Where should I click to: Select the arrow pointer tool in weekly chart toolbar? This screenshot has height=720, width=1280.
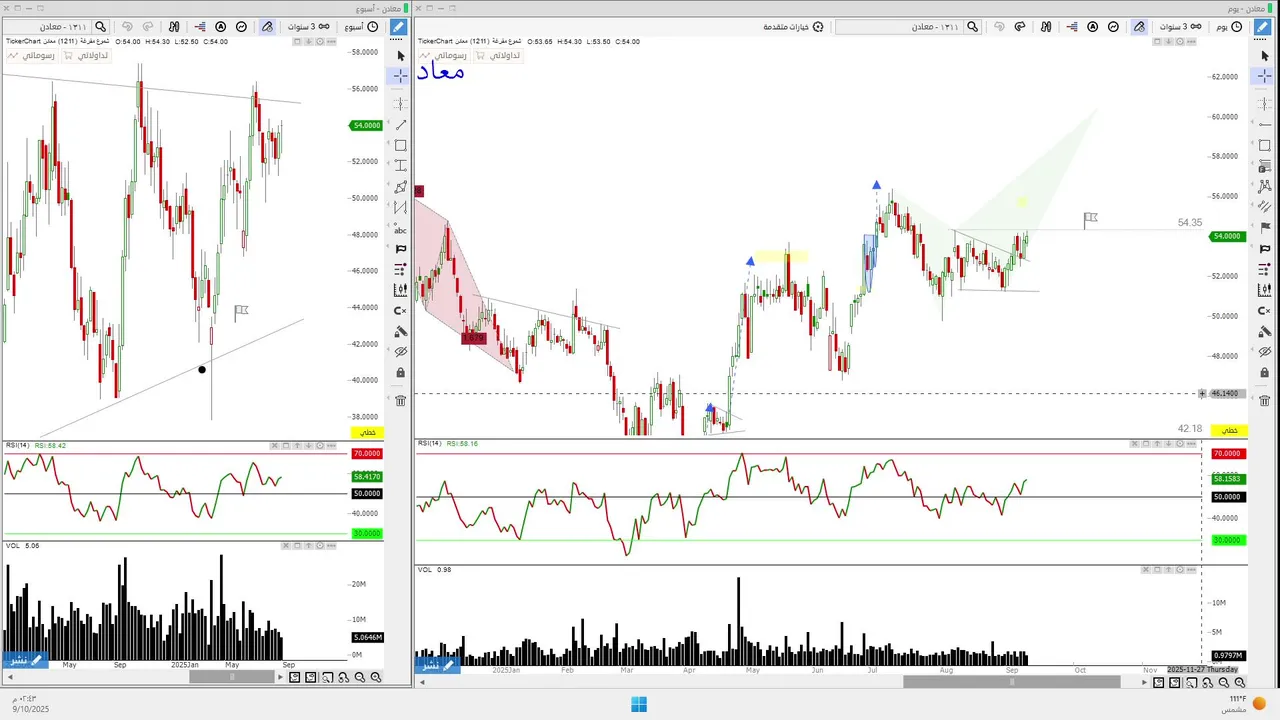point(401,56)
